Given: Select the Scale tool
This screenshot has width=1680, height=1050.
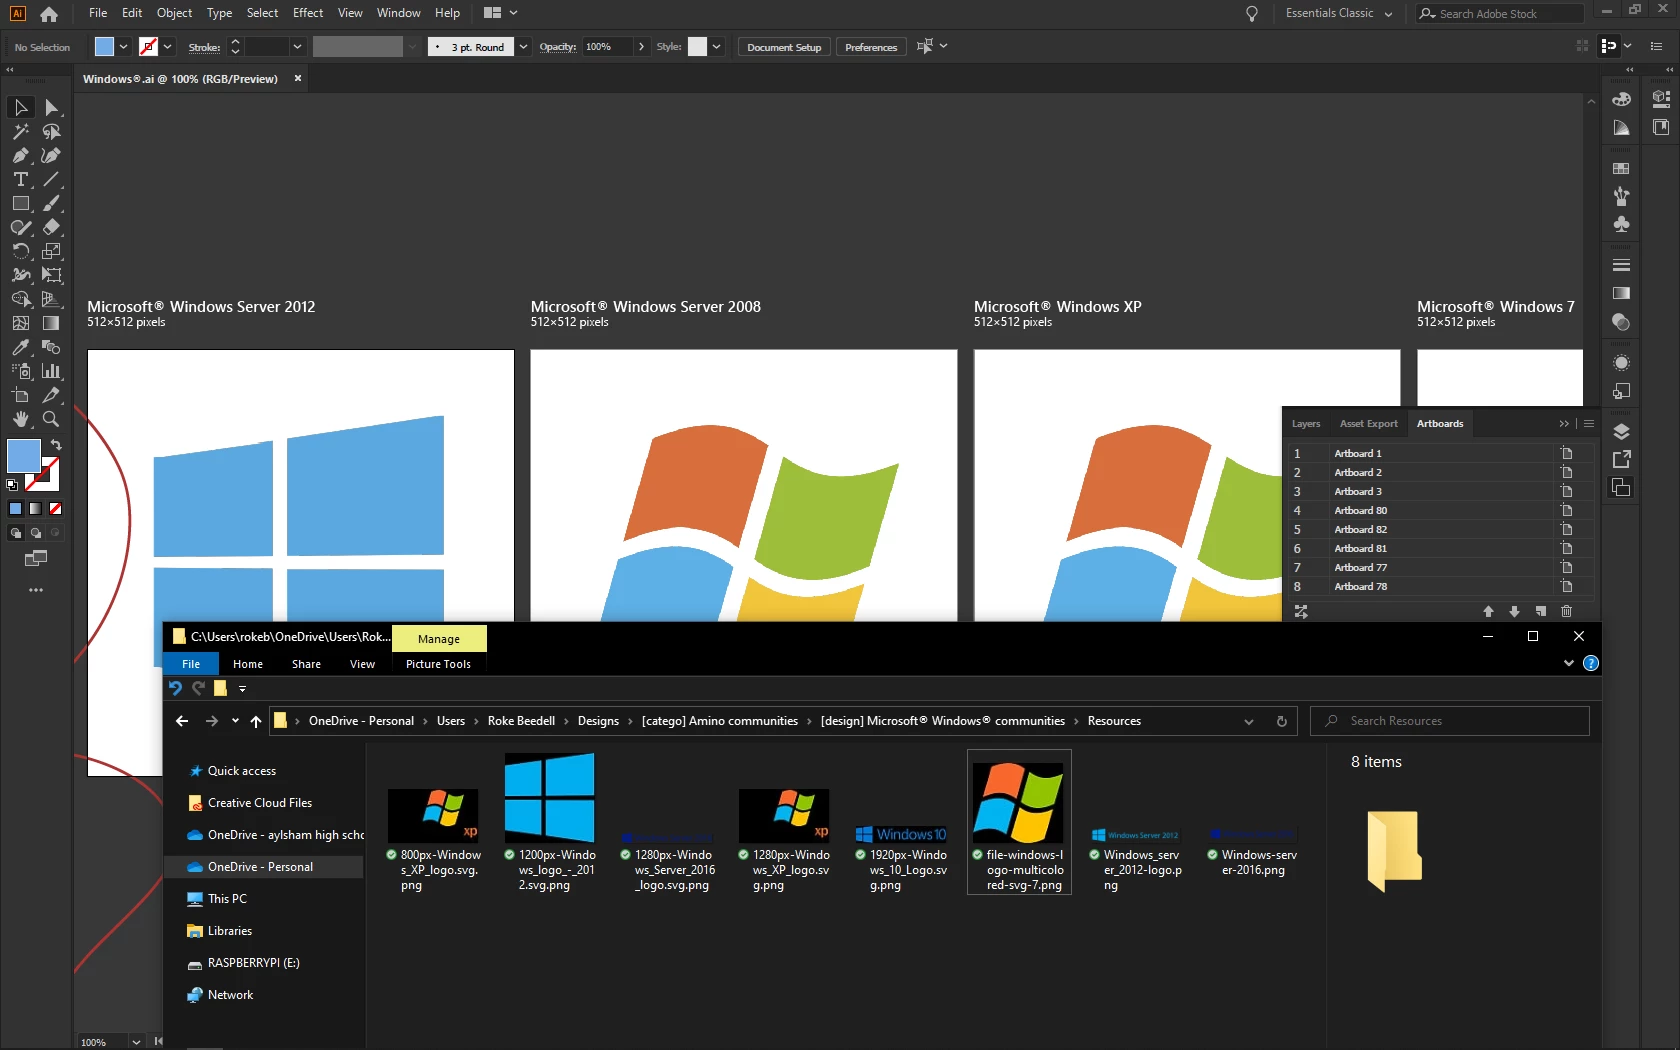Looking at the screenshot, I should tap(51, 251).
